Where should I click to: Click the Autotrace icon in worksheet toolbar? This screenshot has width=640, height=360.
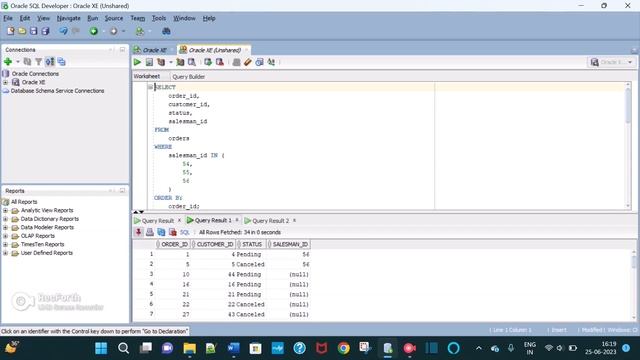(x=180, y=62)
